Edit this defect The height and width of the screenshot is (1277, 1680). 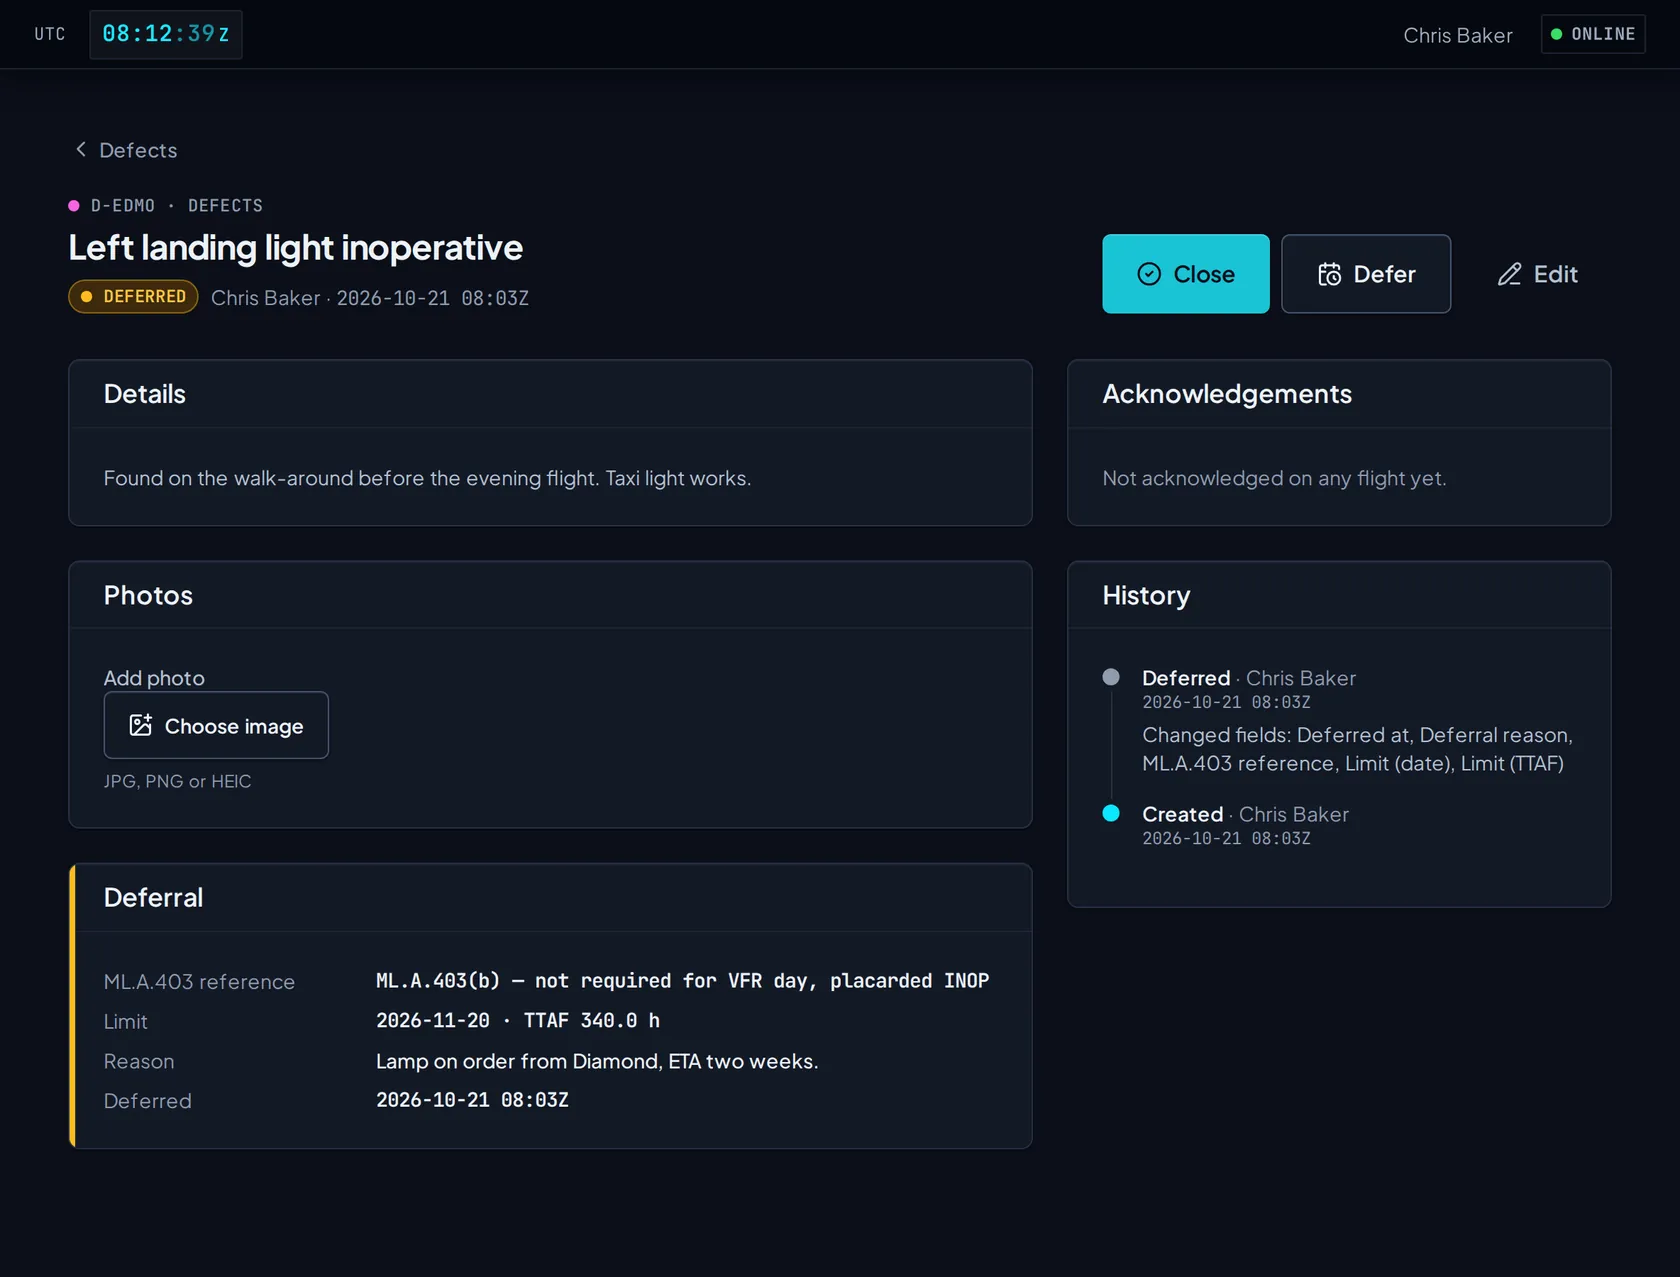click(1537, 274)
